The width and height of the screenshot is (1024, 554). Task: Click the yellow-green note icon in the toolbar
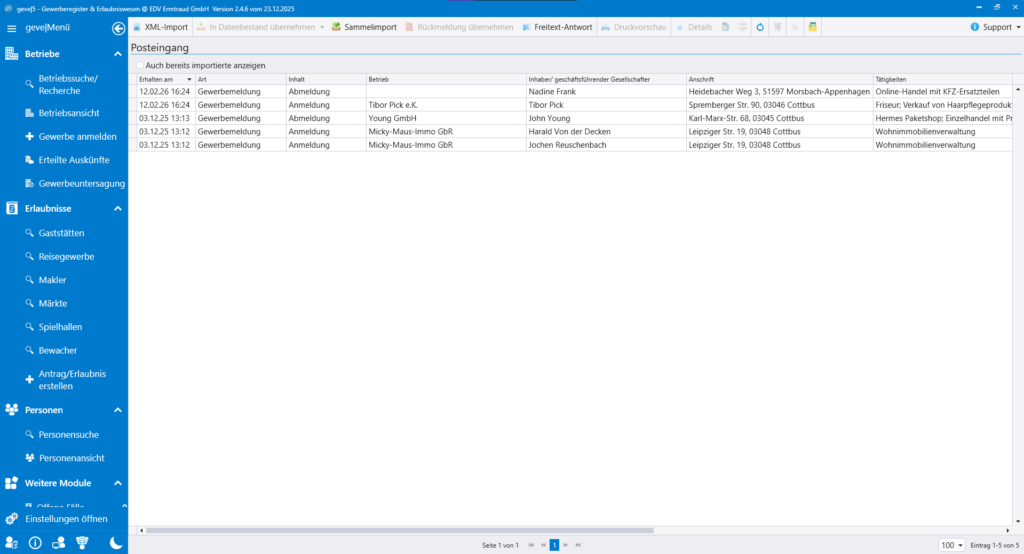point(813,27)
